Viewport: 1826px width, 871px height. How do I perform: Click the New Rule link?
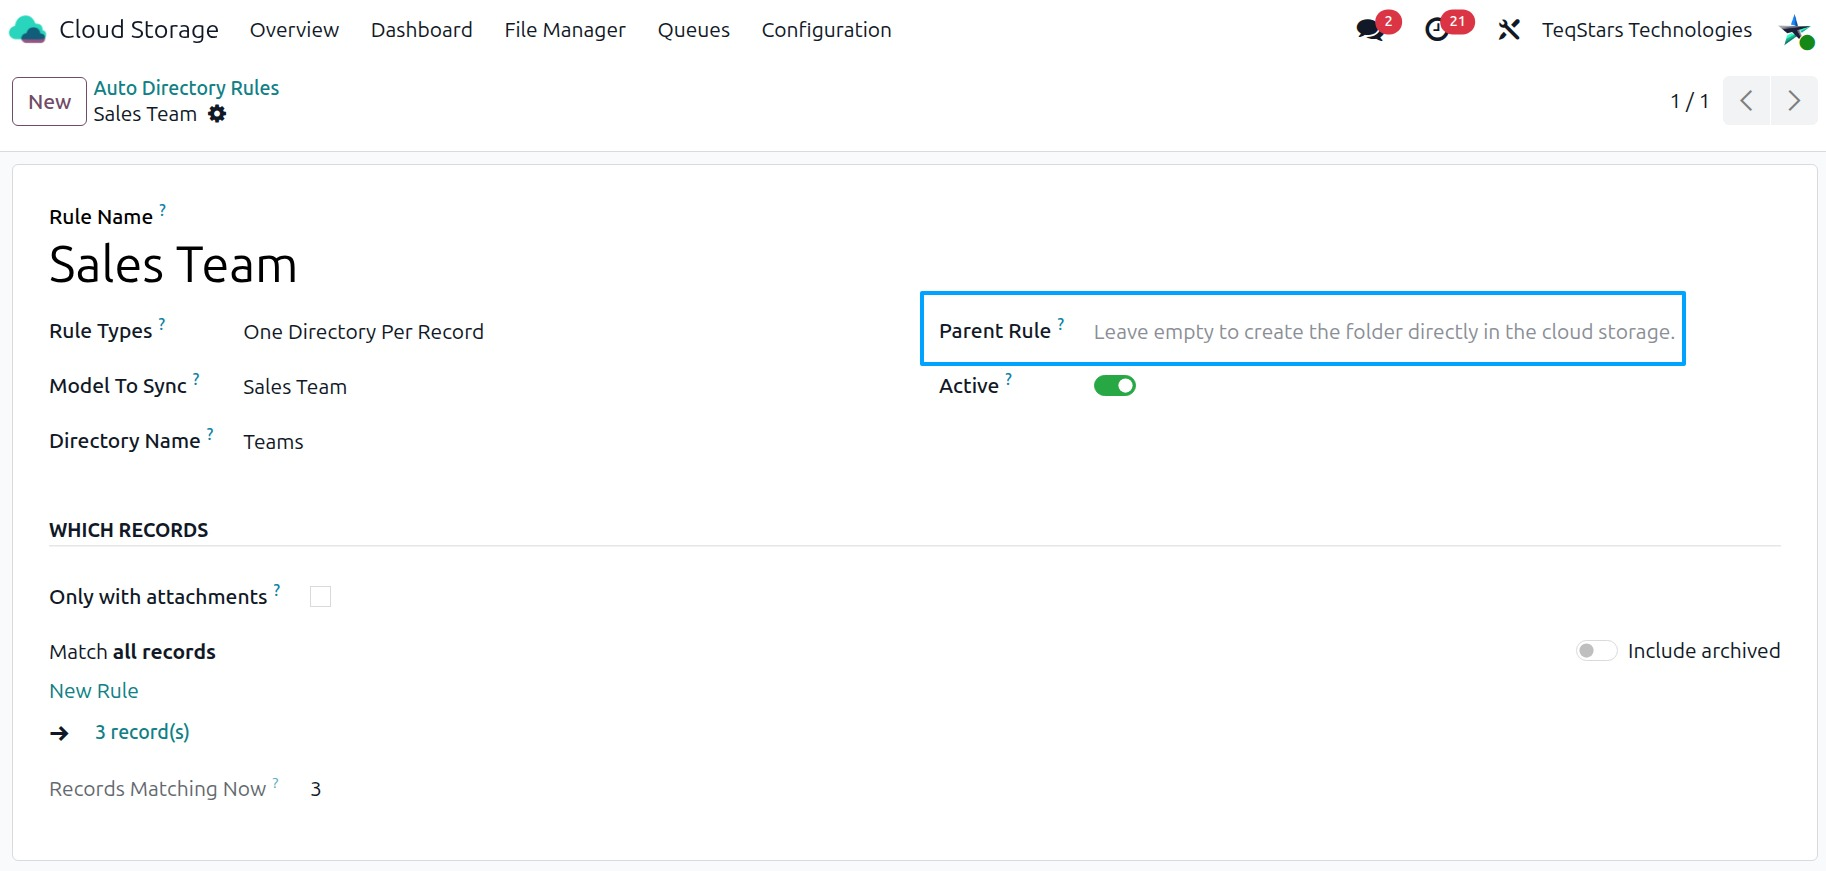click(94, 691)
